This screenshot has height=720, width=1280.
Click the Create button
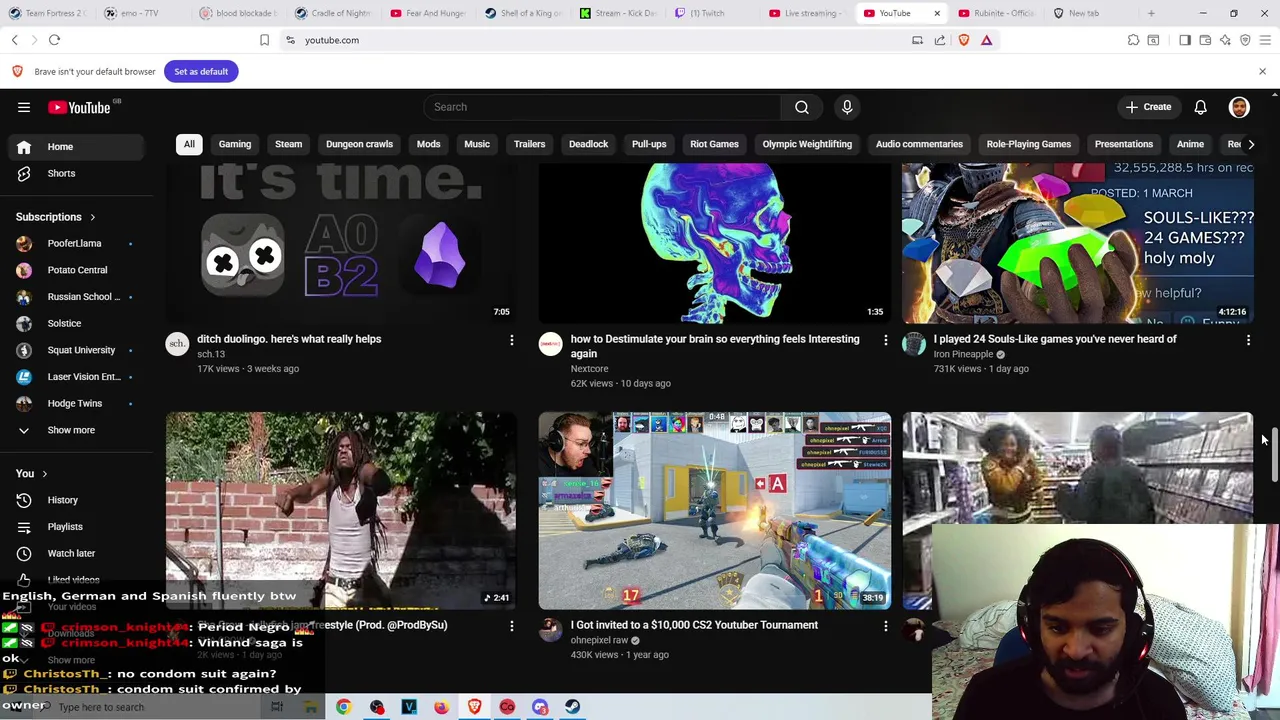pos(1148,107)
